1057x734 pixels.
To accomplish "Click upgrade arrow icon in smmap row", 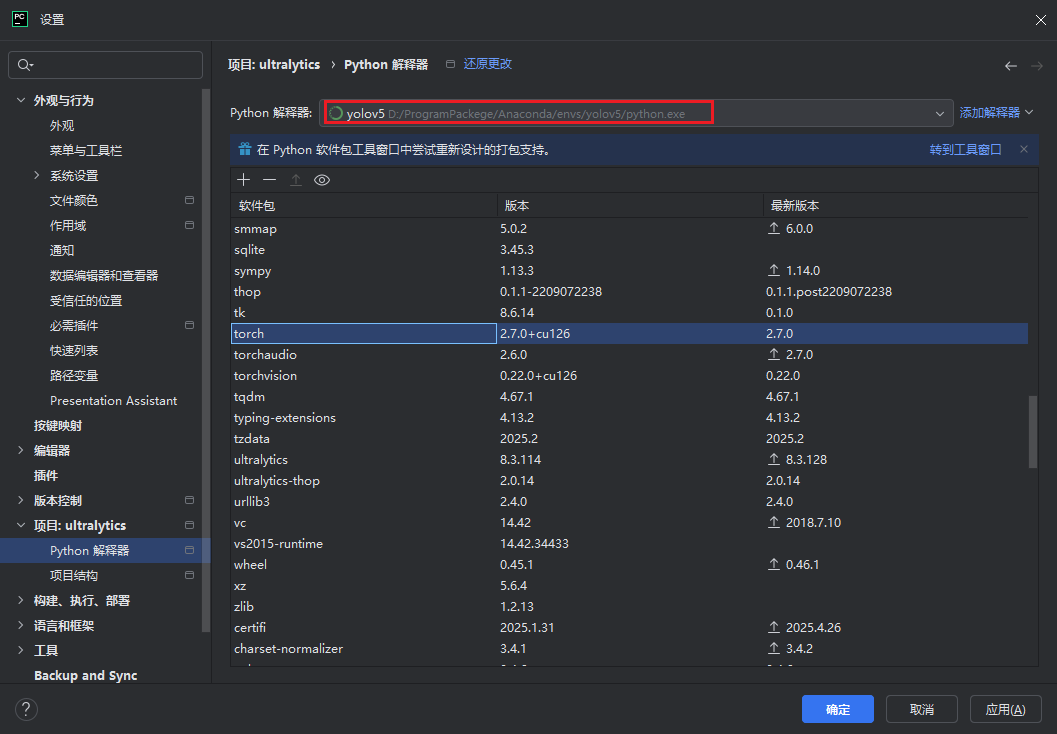I will 774,228.
